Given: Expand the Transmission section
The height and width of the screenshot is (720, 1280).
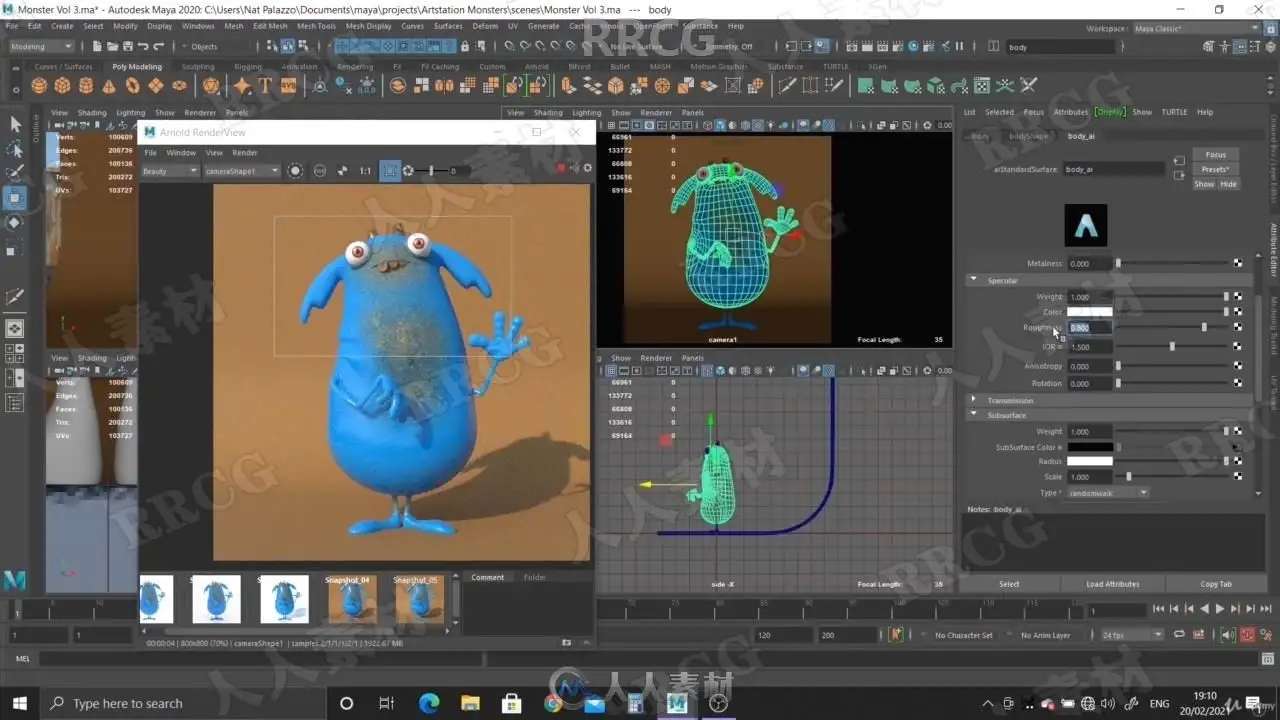Looking at the screenshot, I should (x=973, y=400).
